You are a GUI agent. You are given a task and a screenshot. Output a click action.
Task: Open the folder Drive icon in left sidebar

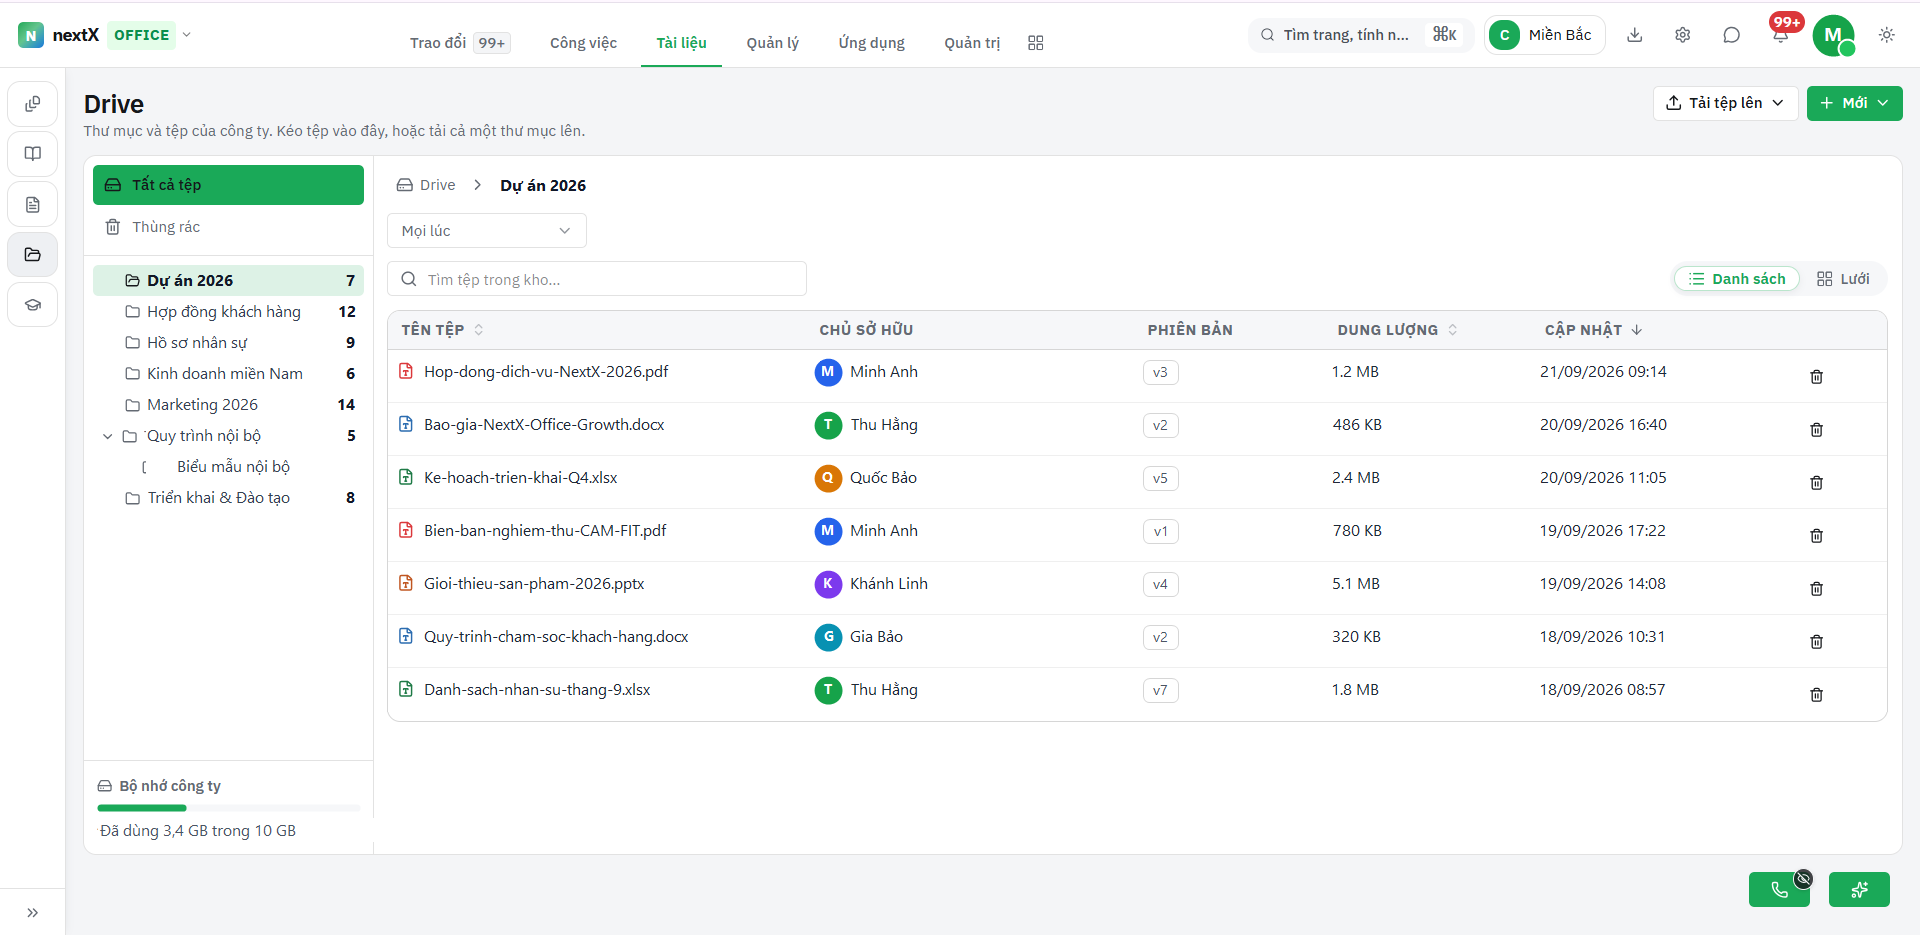point(33,254)
